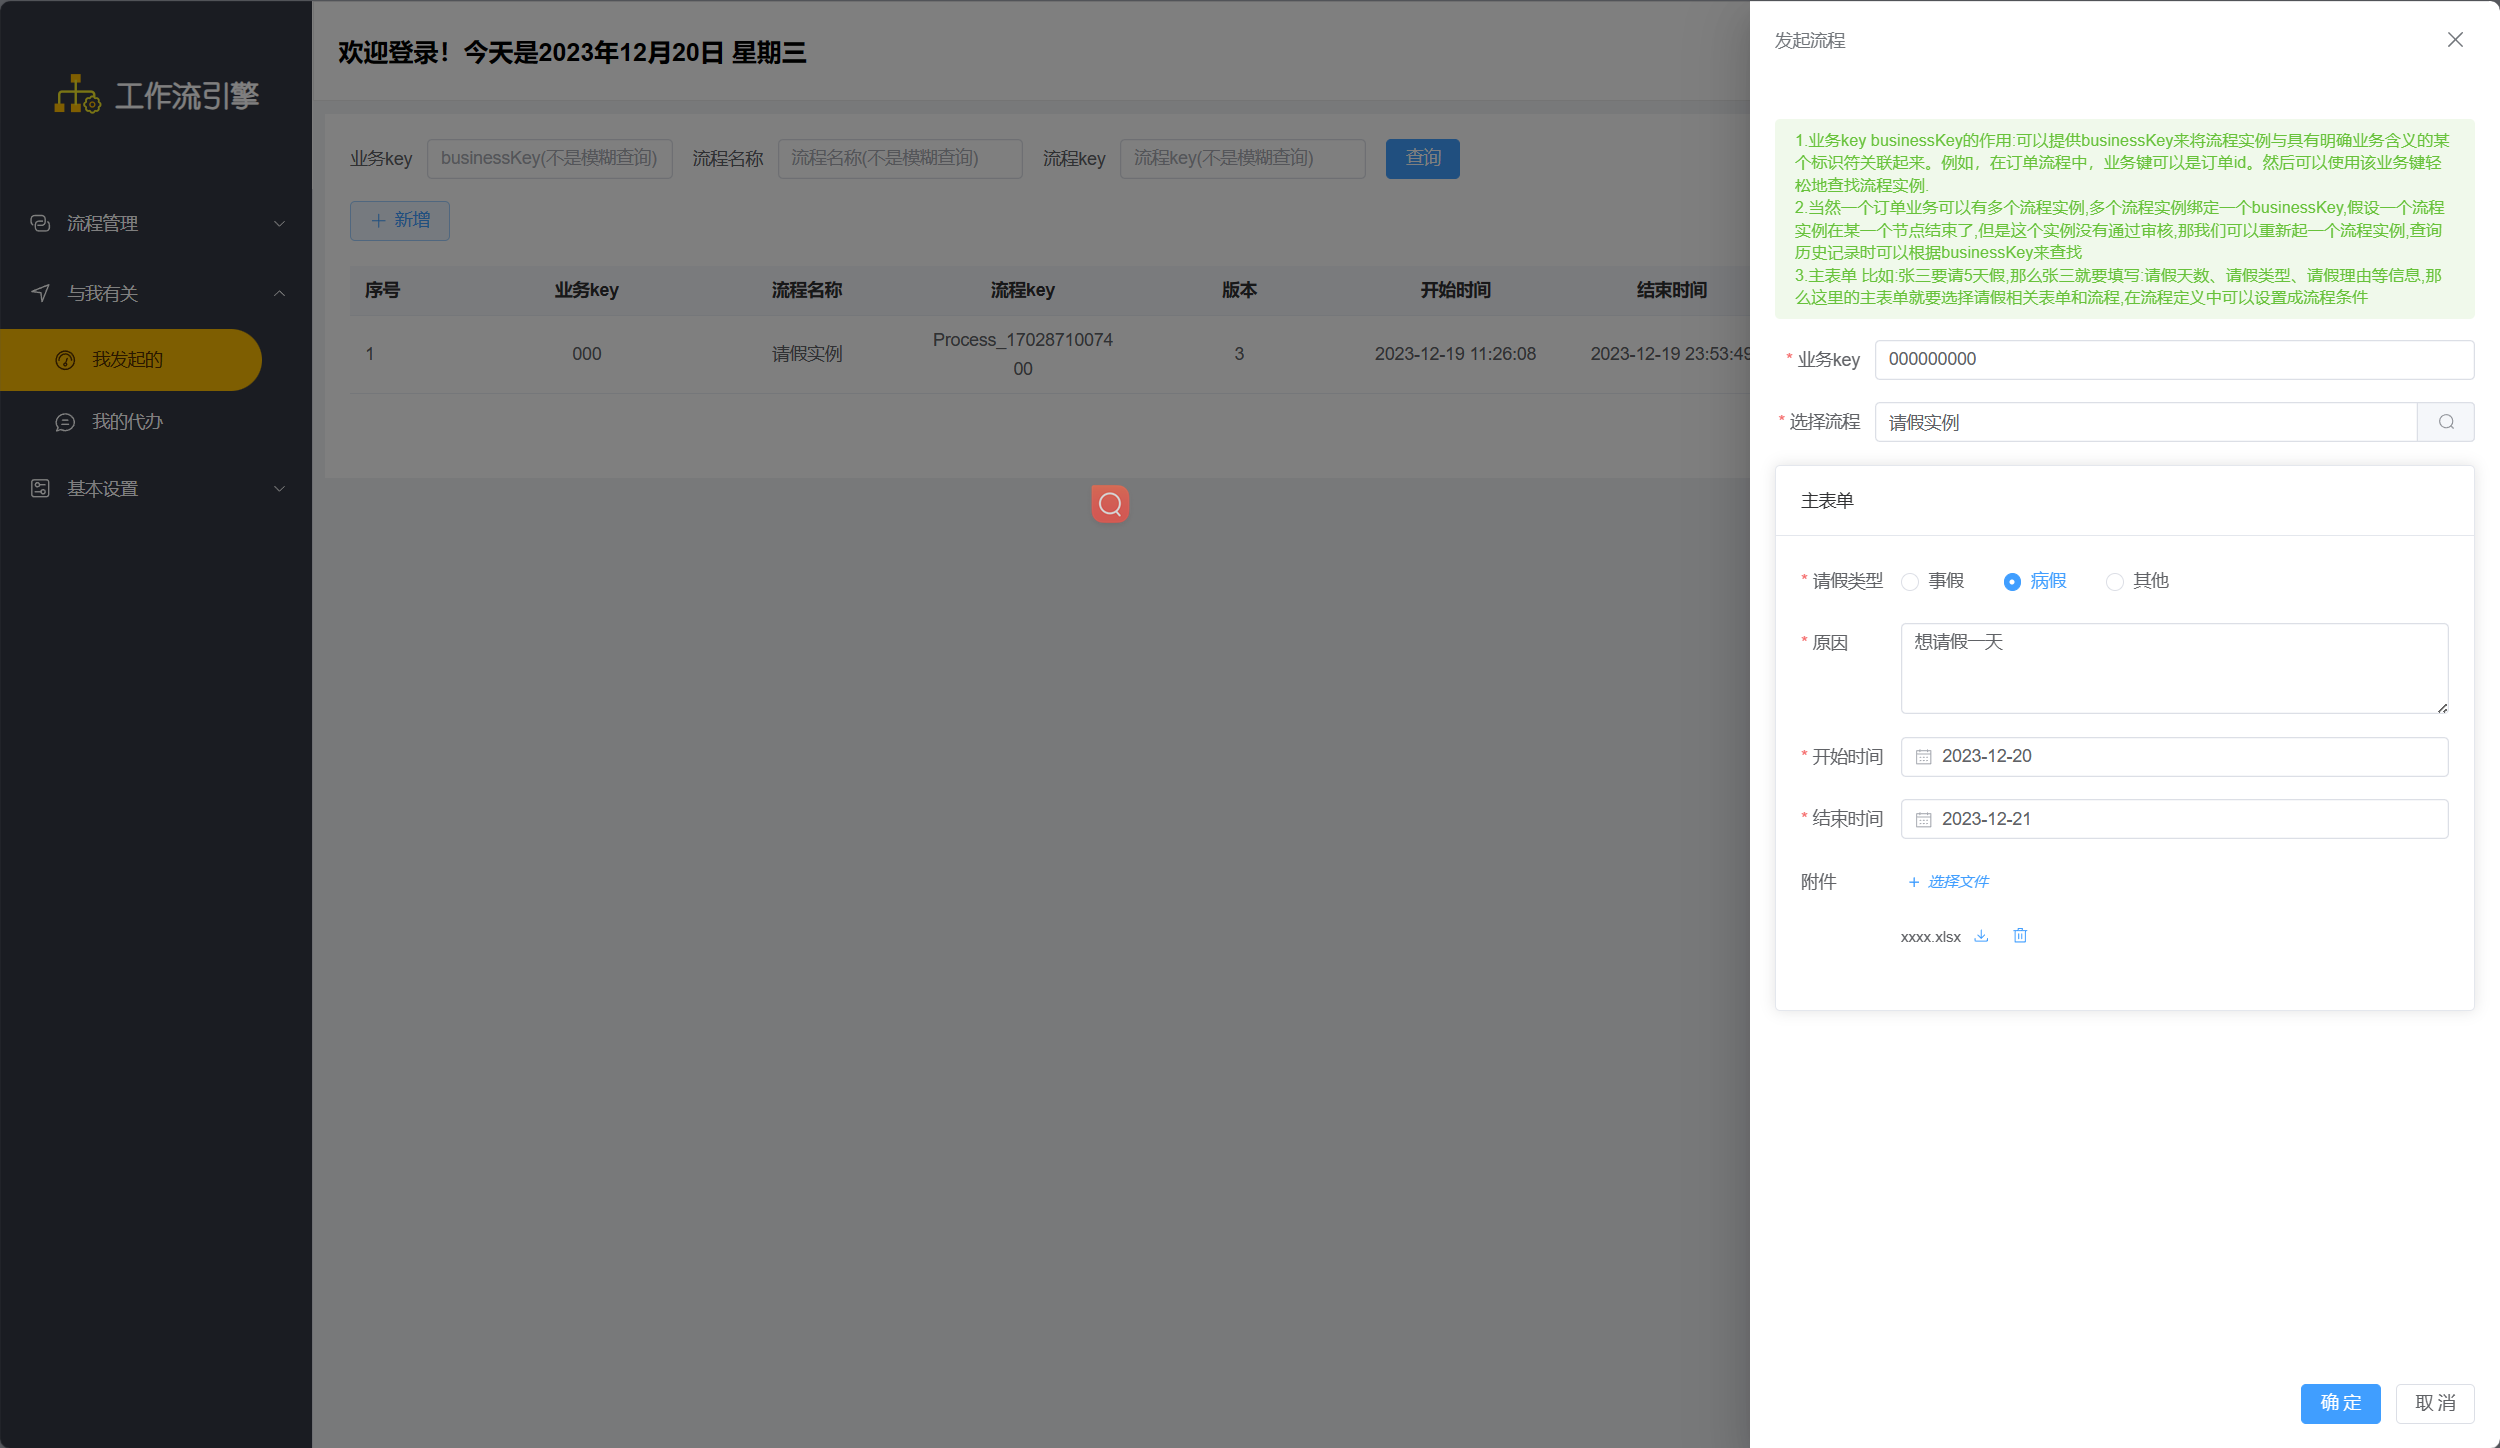Viewport: 2500px width, 1448px height.
Task: Click the calendar icon in 开始时间 field
Action: (1923, 757)
